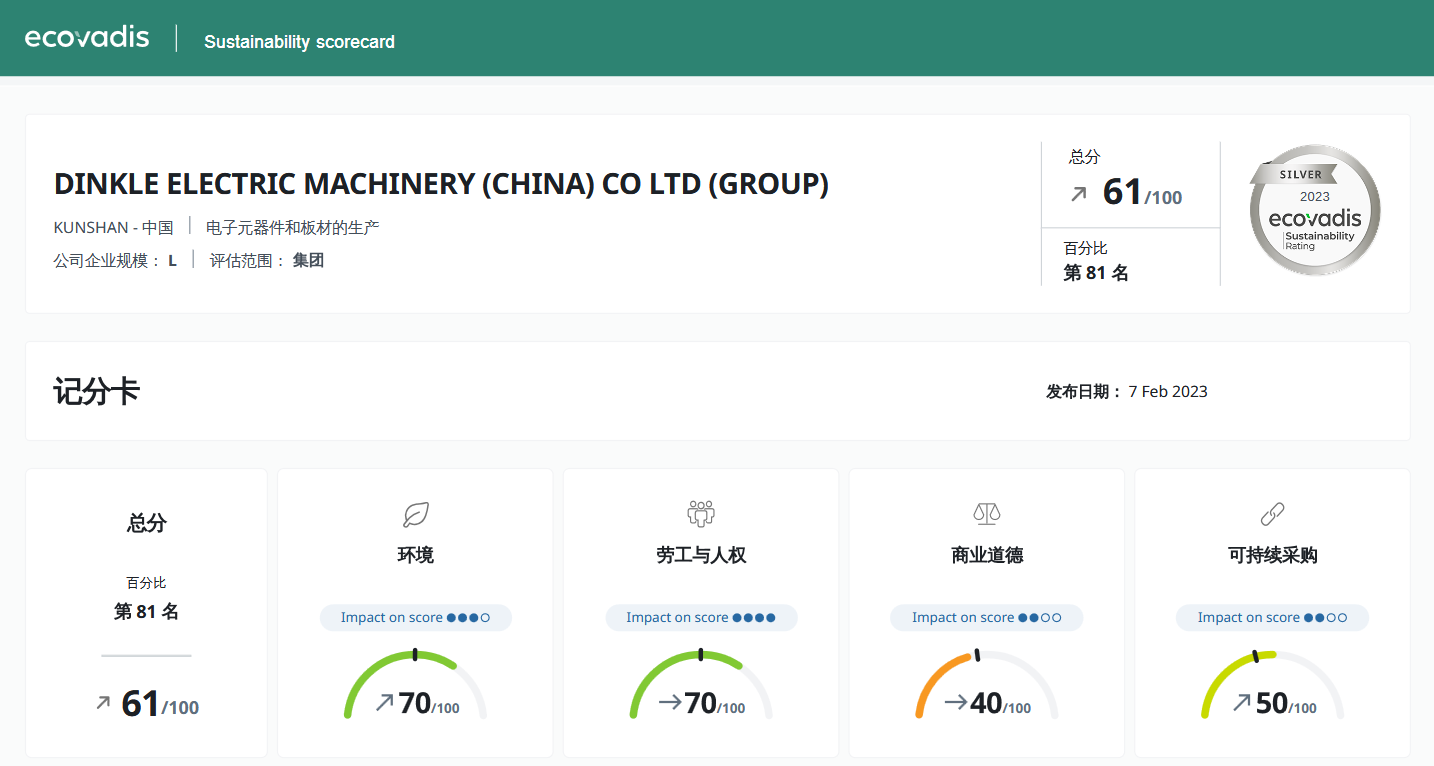Click the trend arrow in the 总分 card
Image resolution: width=1434 pixels, height=766 pixels.
(x=102, y=703)
